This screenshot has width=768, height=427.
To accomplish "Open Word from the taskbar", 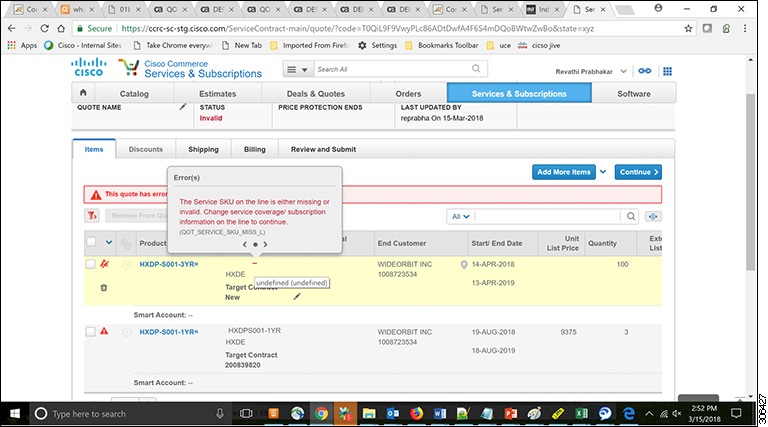I will 440,414.
